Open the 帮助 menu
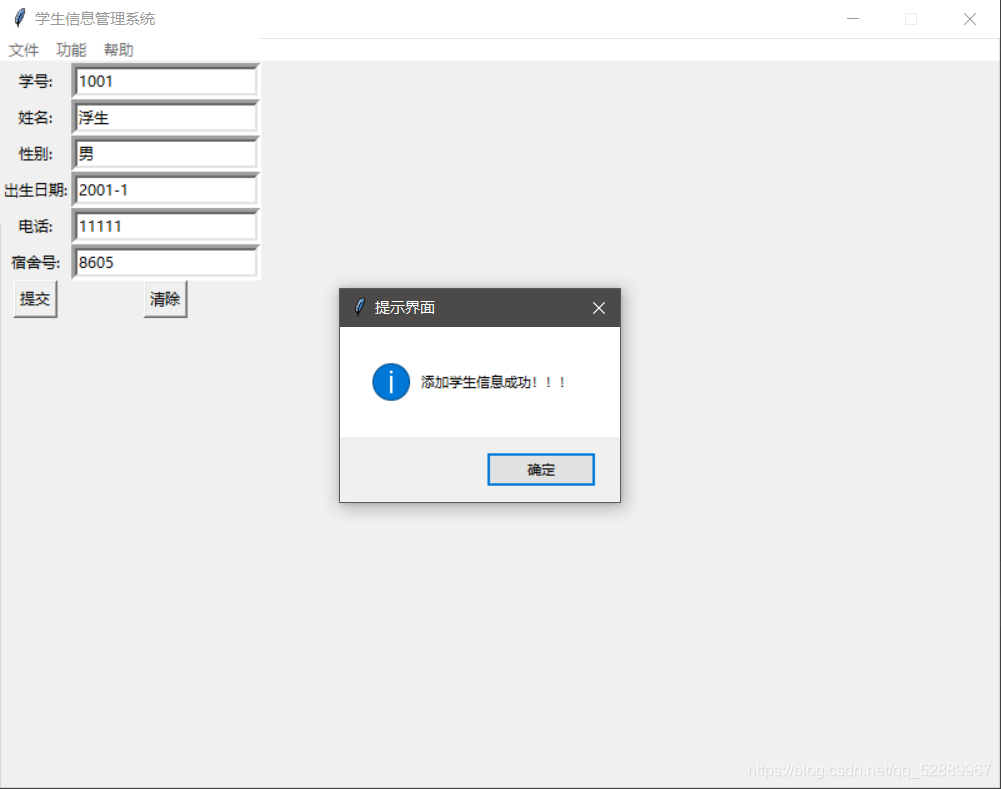Image resolution: width=1001 pixels, height=789 pixels. pos(117,49)
